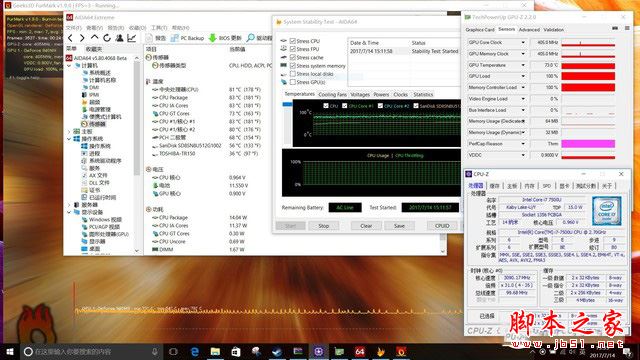Select Stability Test Started log row
640x360 pixels.
click(x=404, y=51)
